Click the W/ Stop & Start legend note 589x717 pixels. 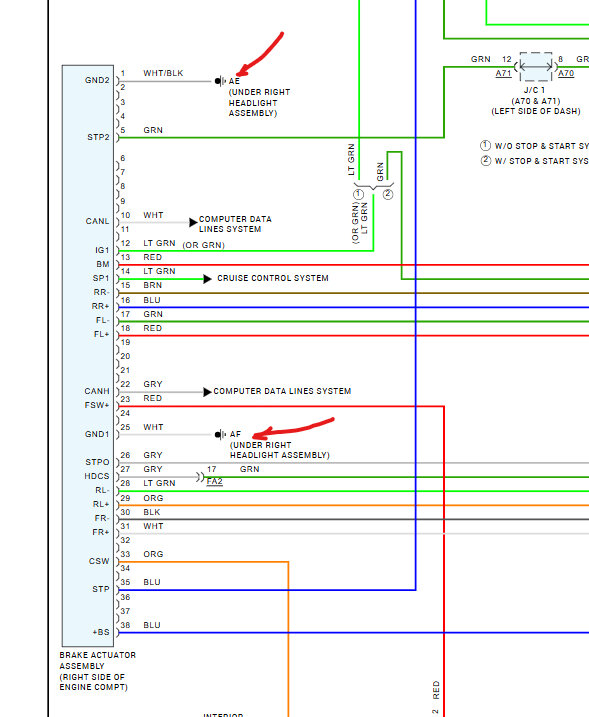(534, 161)
